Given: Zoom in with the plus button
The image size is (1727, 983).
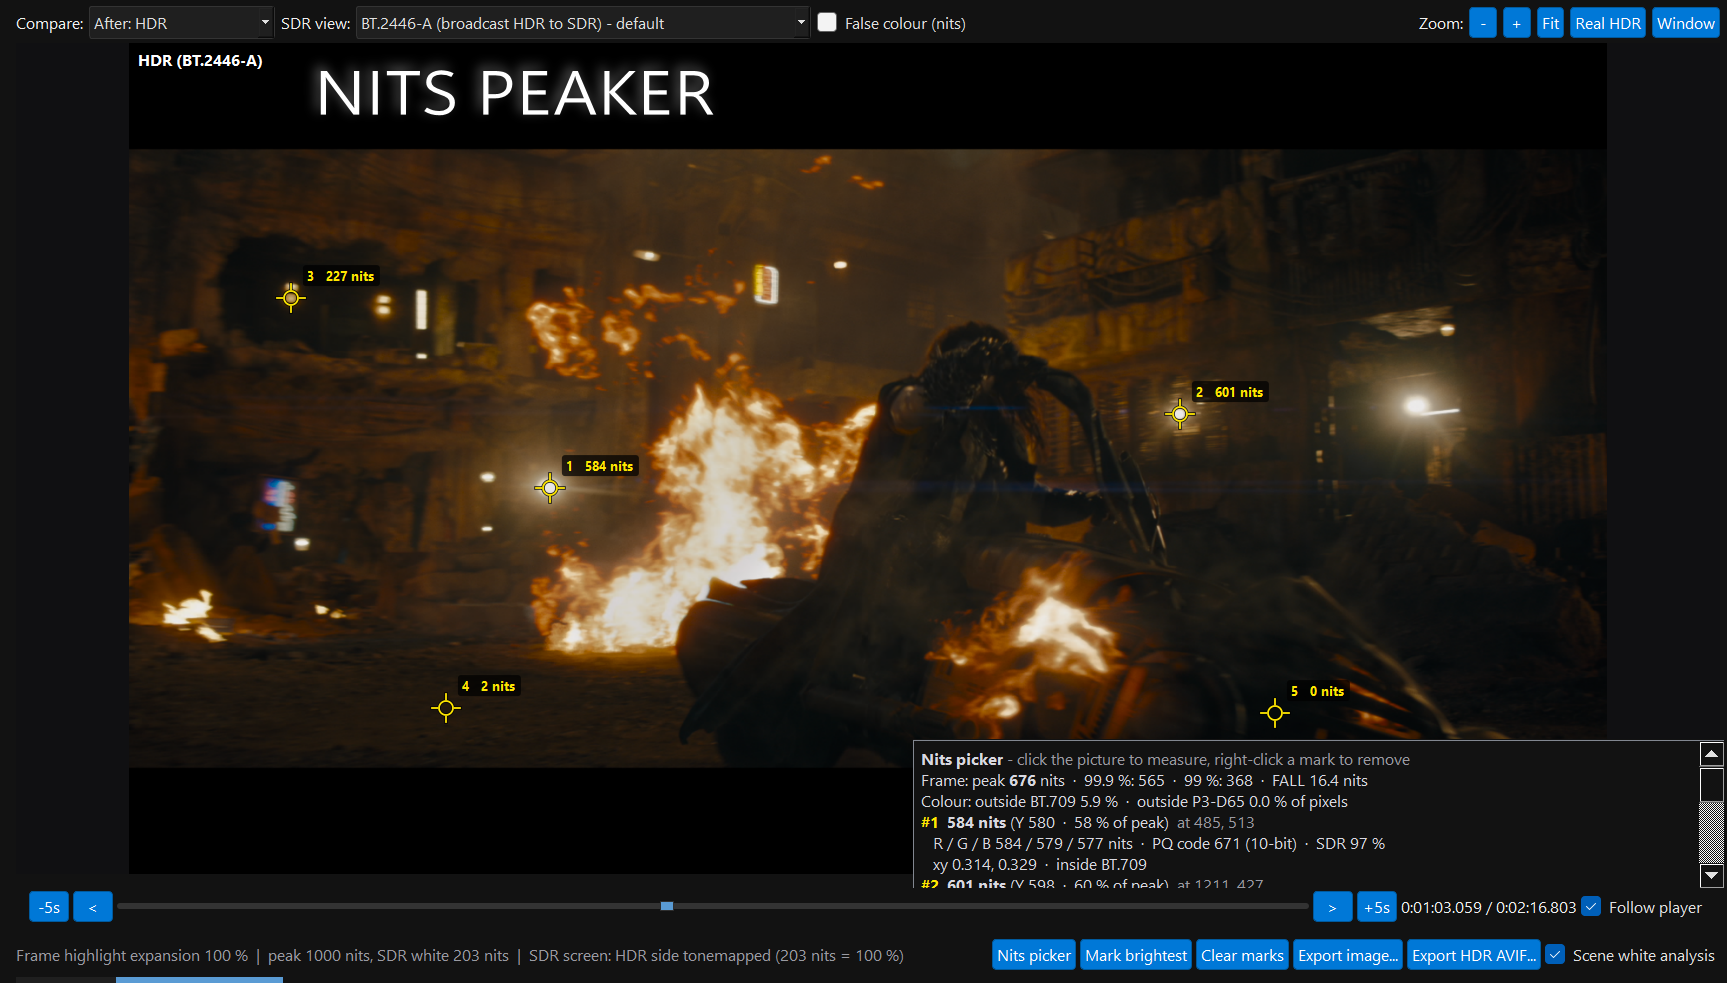Looking at the screenshot, I should tap(1517, 23).
